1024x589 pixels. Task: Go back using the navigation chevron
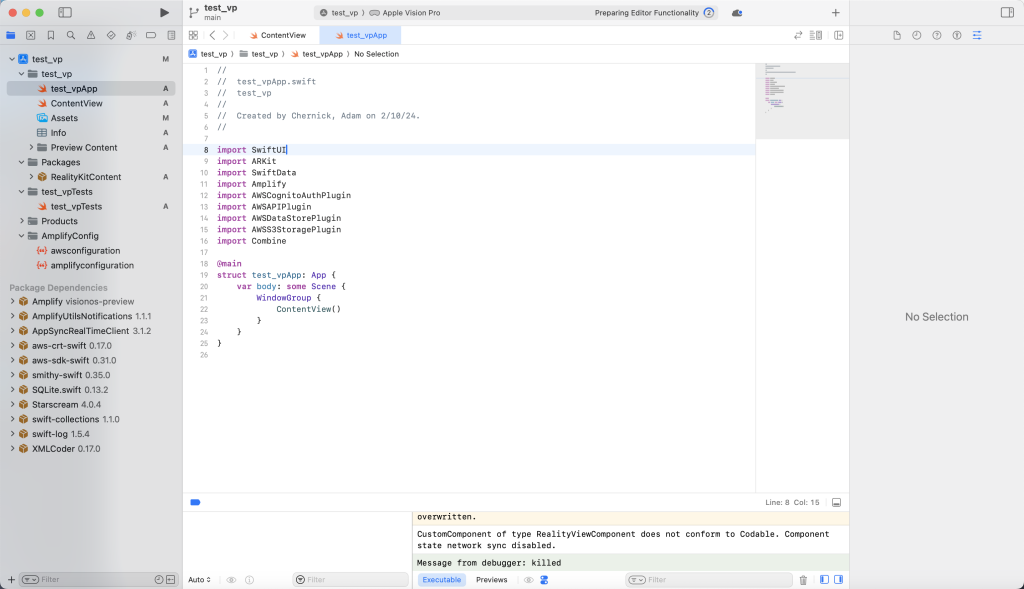coord(211,34)
